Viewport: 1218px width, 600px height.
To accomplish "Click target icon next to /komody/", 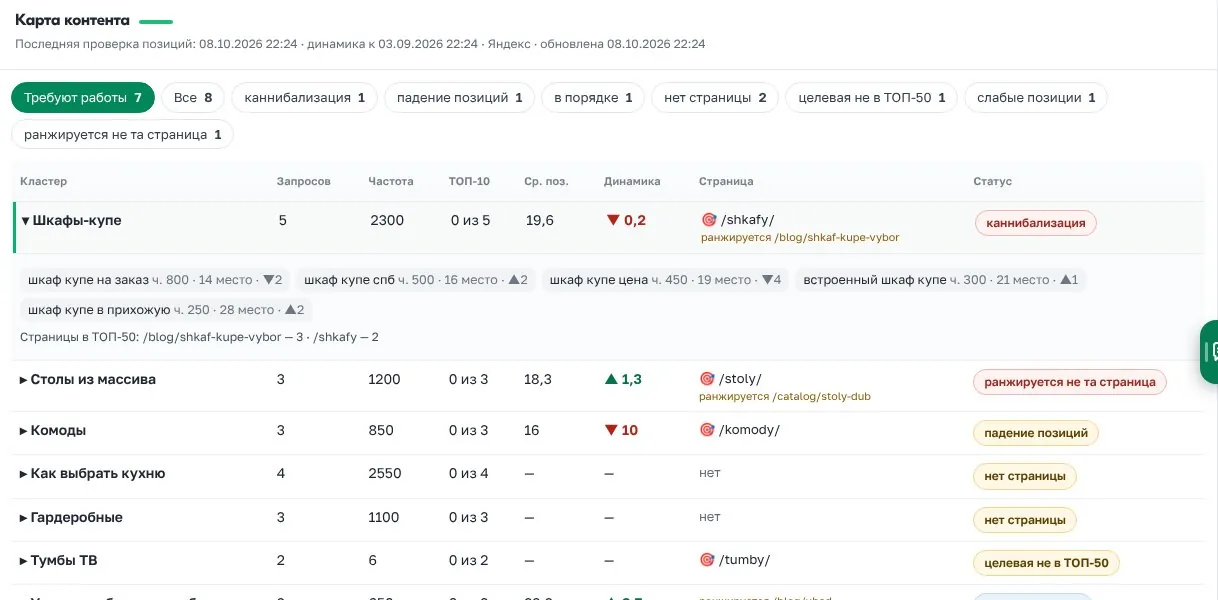I will pos(708,430).
